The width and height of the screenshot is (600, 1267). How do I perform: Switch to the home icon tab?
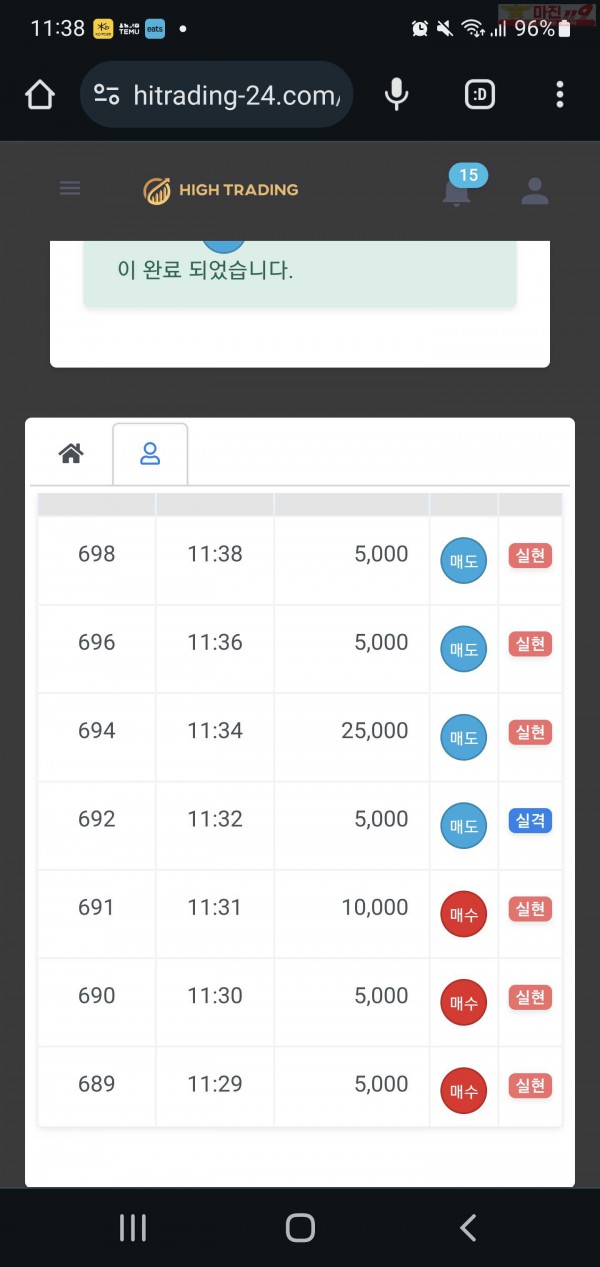pyautogui.click(x=70, y=454)
